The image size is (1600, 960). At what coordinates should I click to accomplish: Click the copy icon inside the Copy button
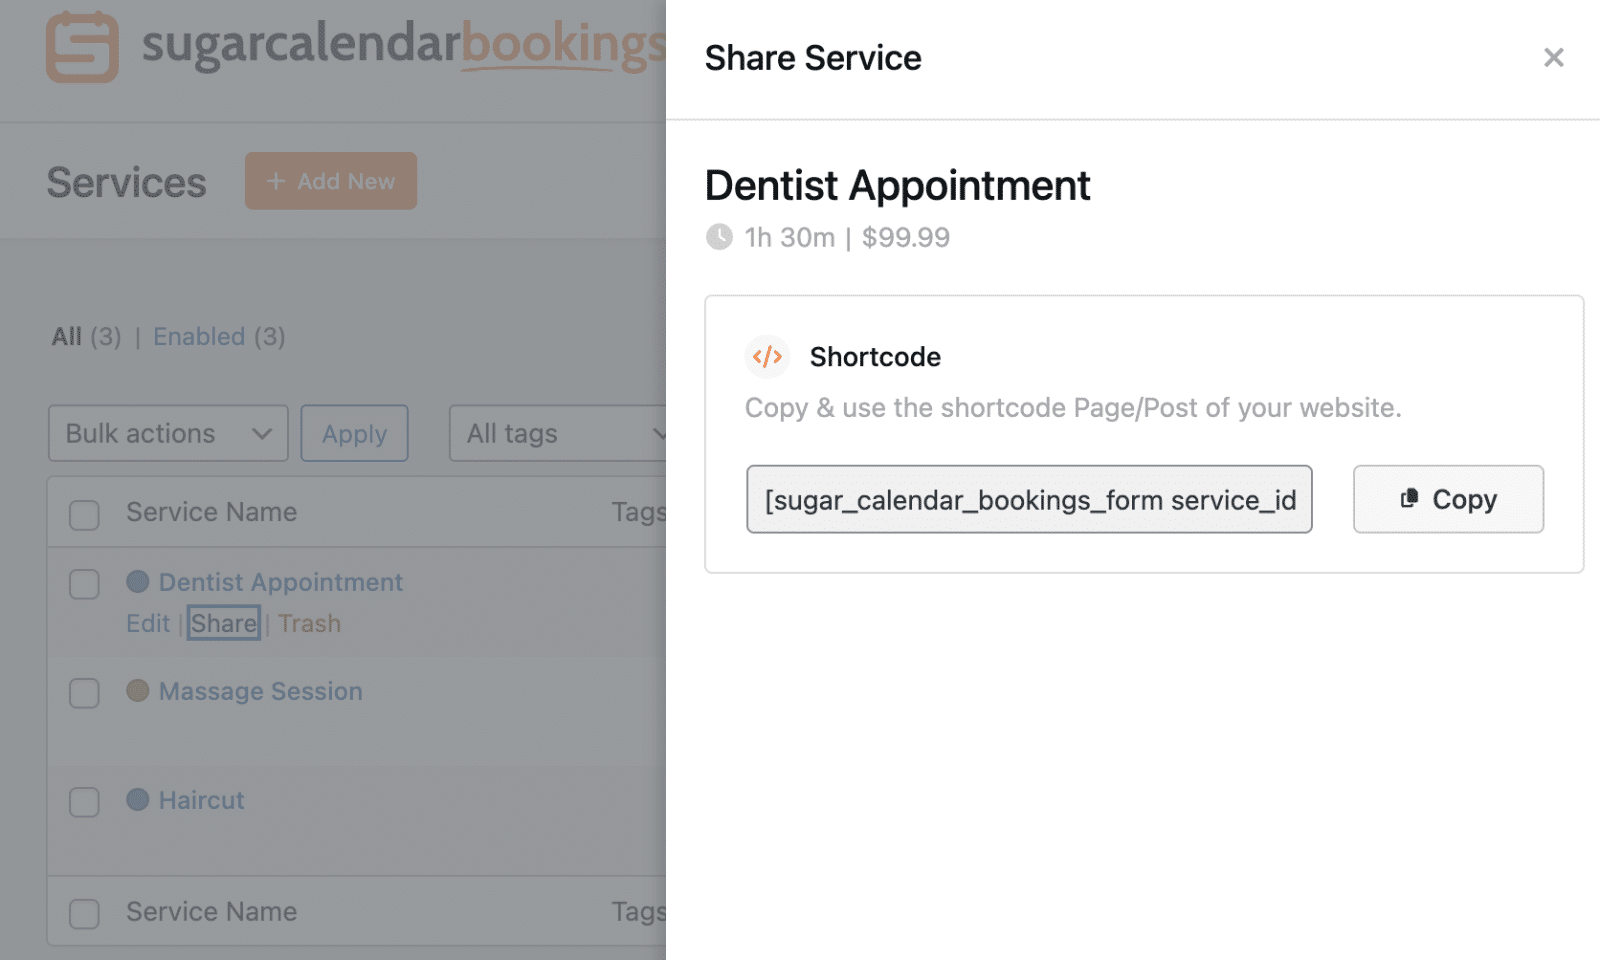click(x=1409, y=499)
